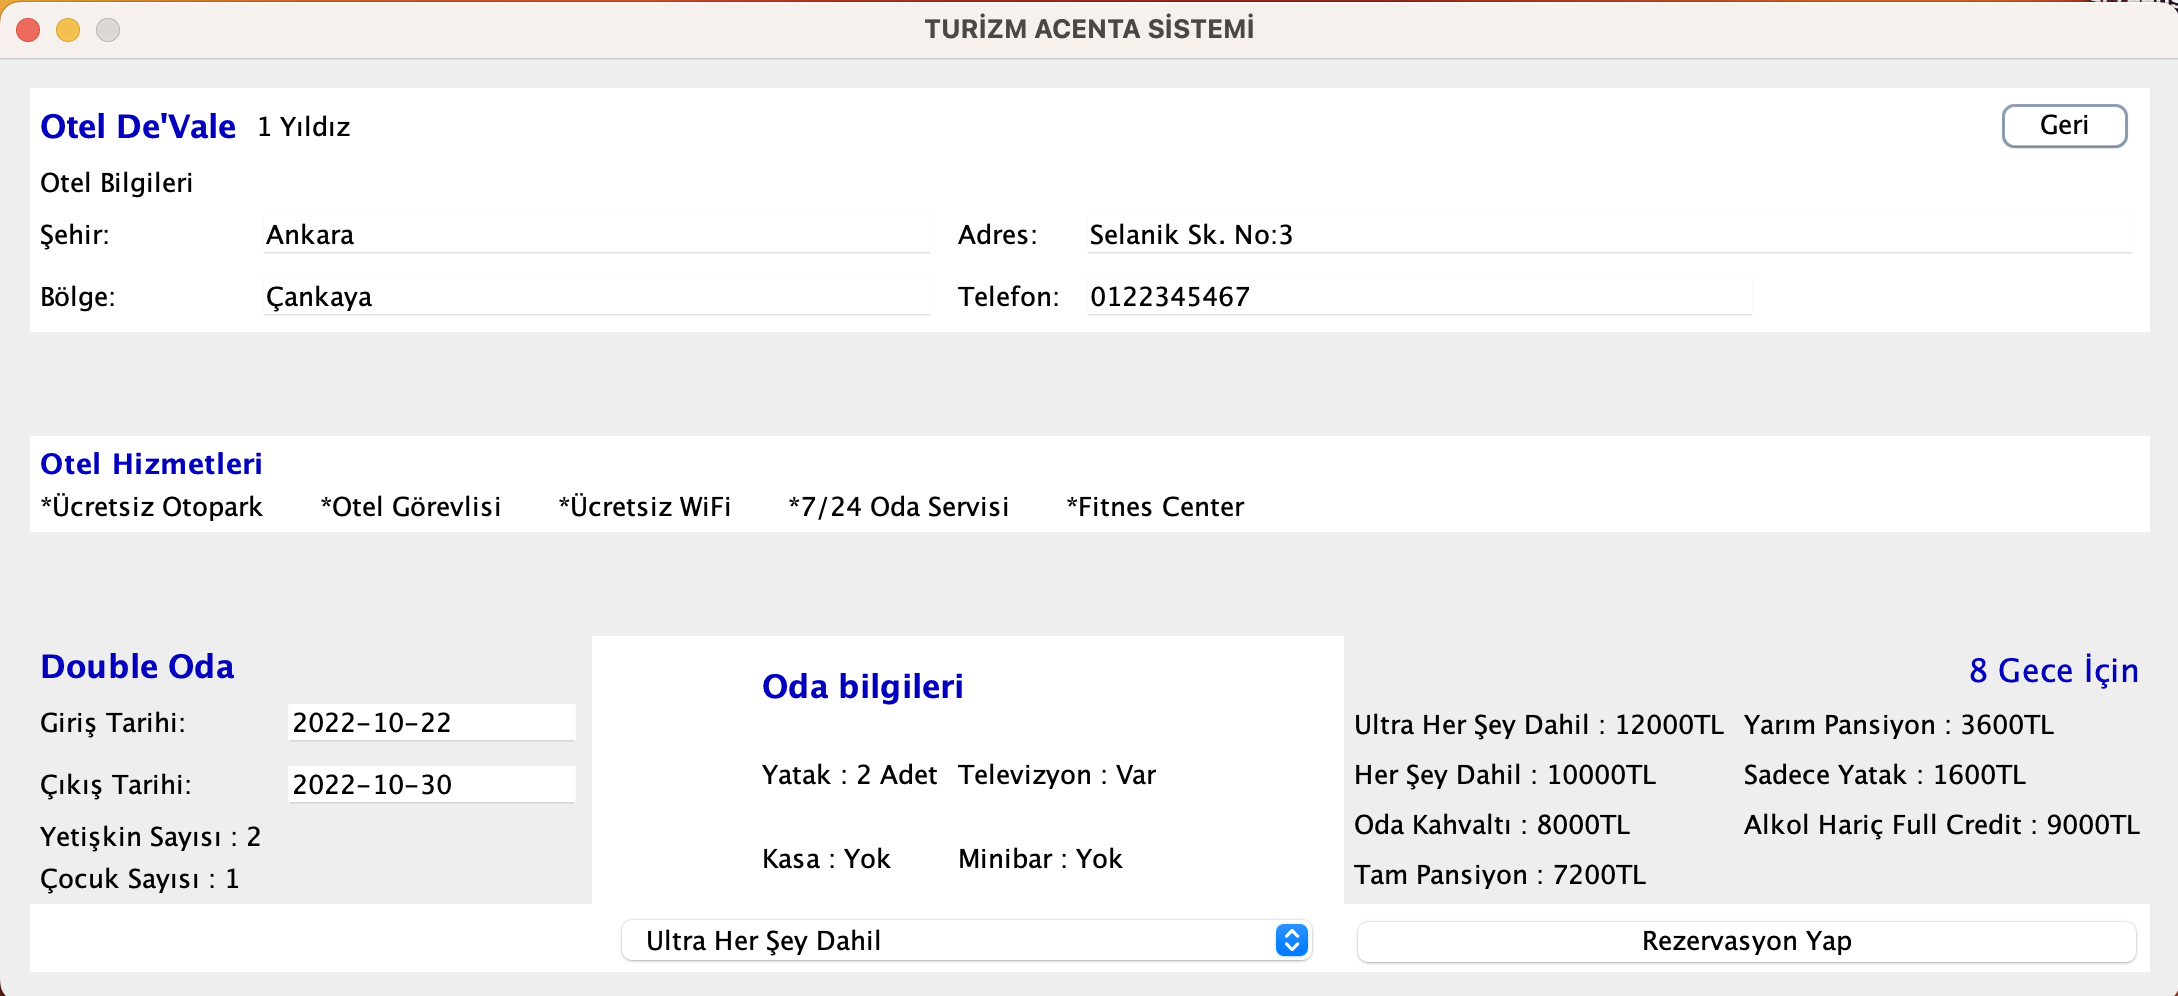Click the Giriş Tarihi date field
2178x996 pixels.
(430, 722)
